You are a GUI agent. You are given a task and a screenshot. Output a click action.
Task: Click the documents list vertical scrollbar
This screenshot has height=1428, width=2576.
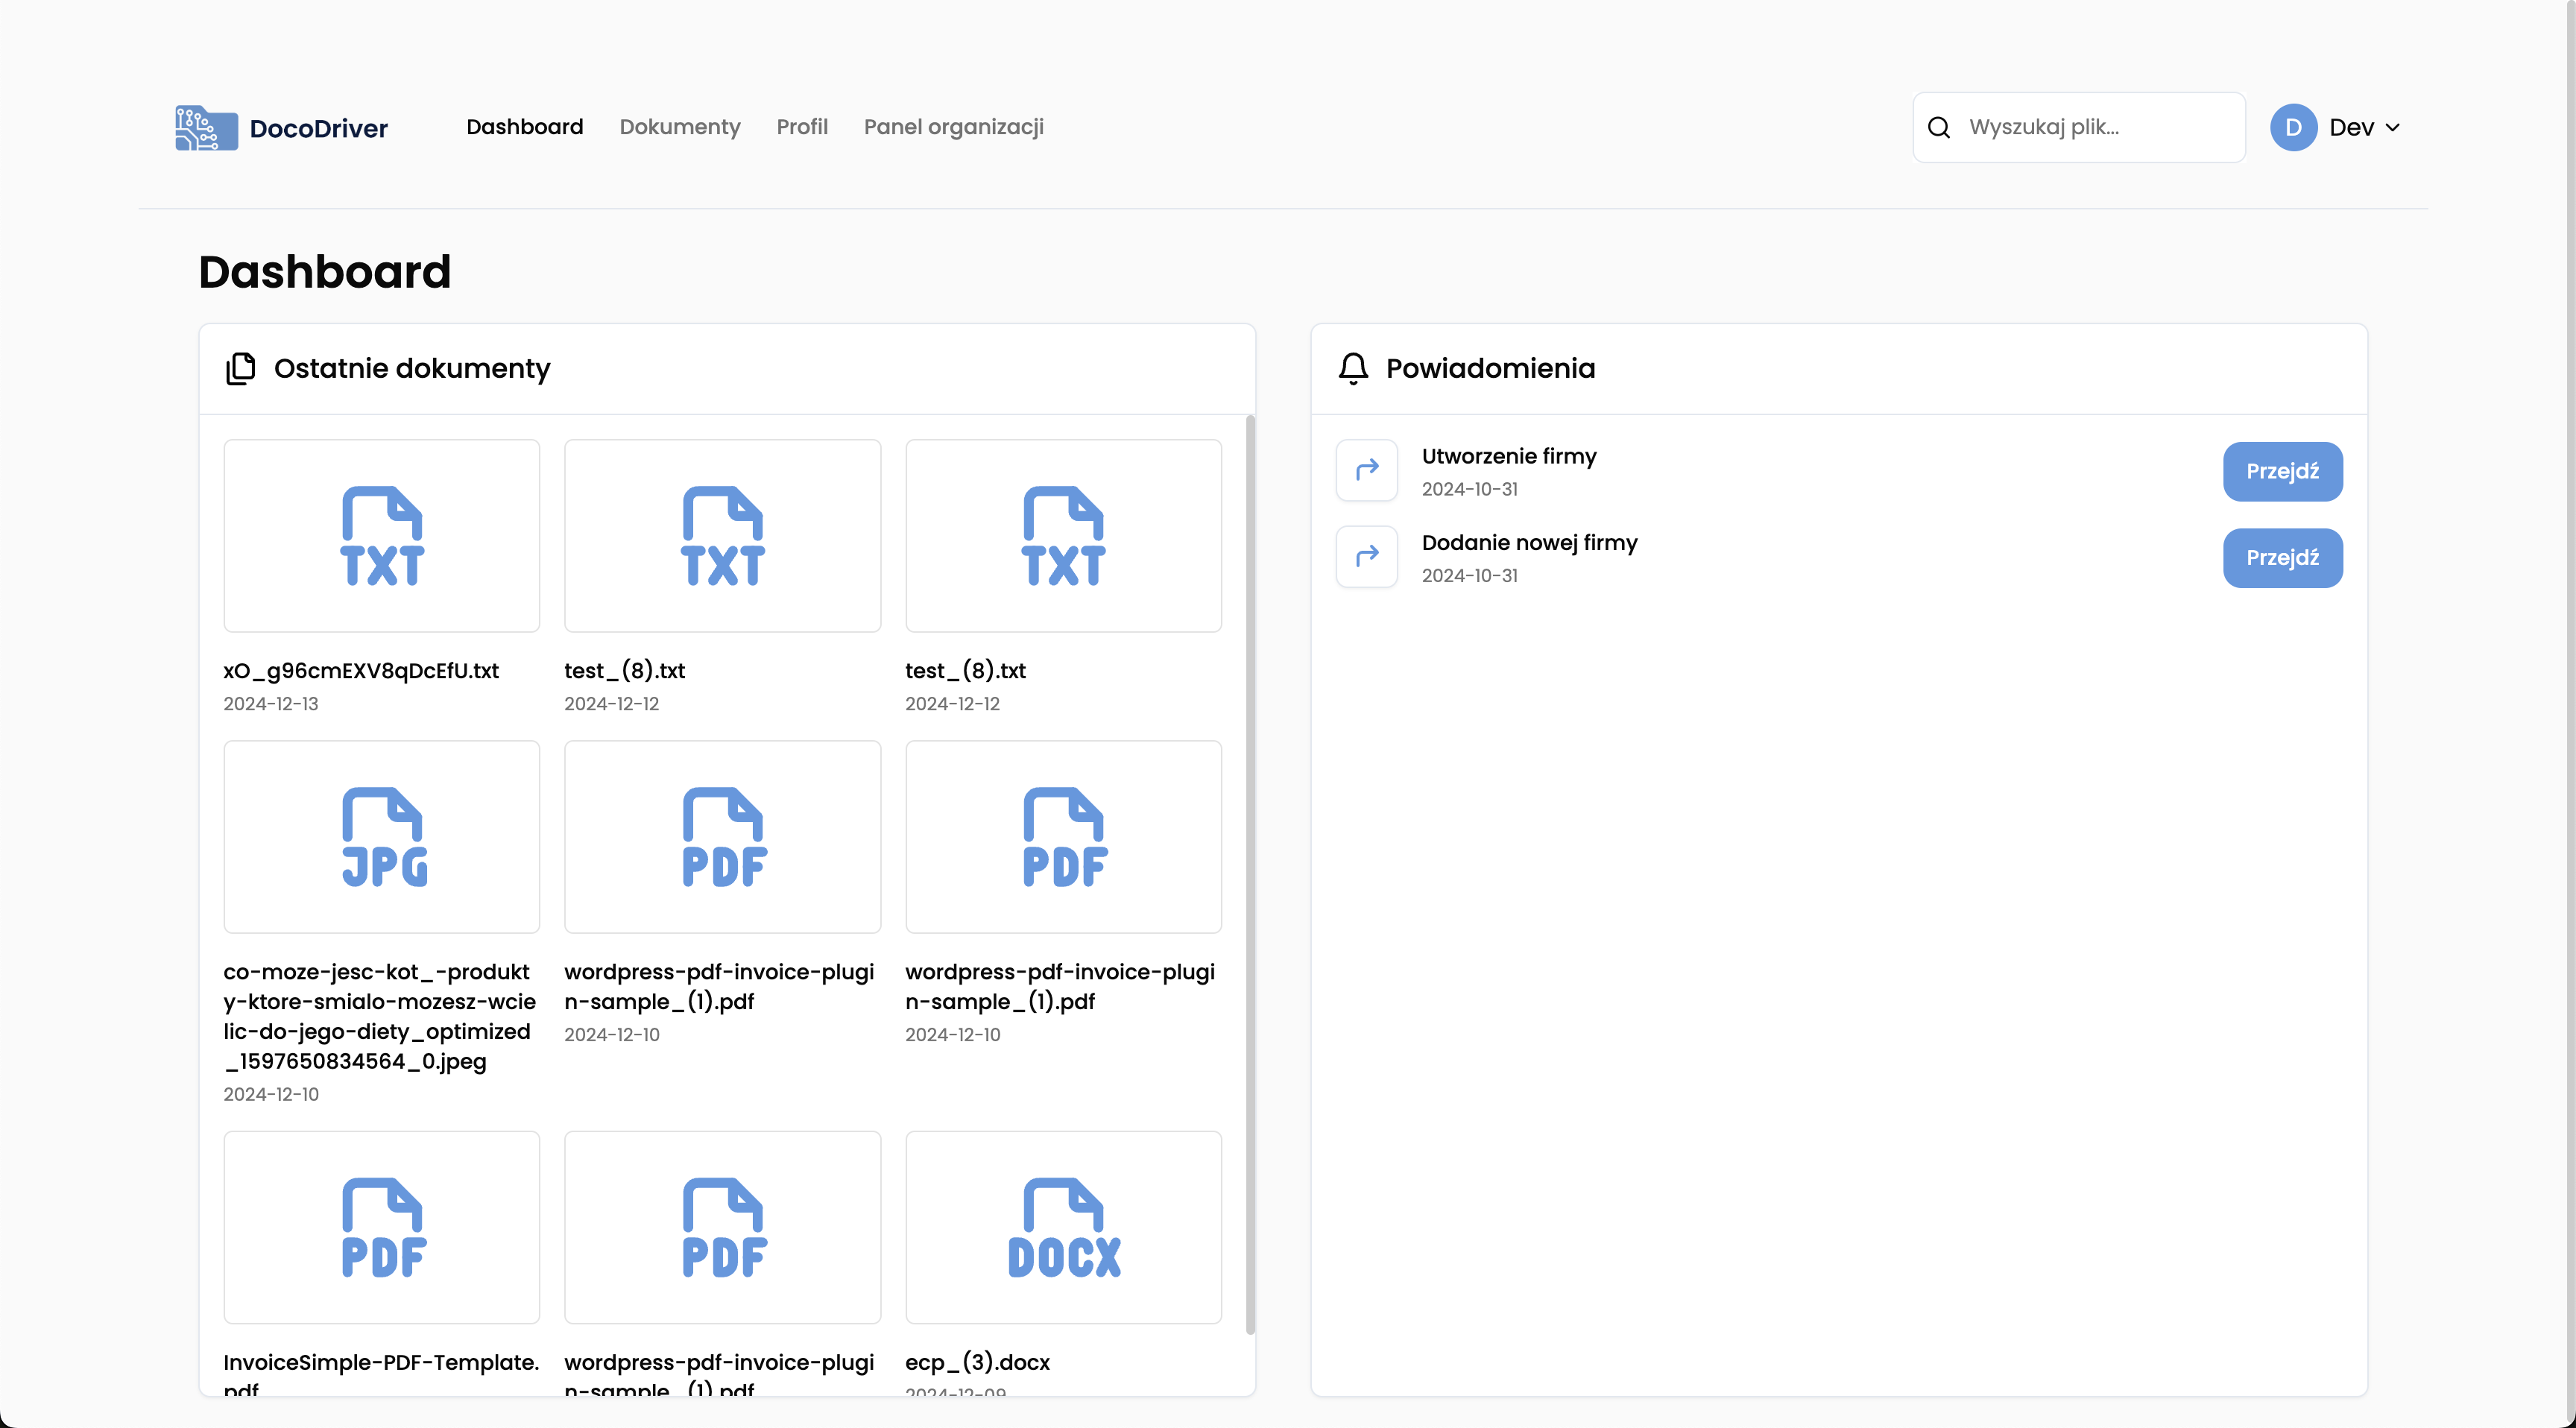tap(1249, 875)
